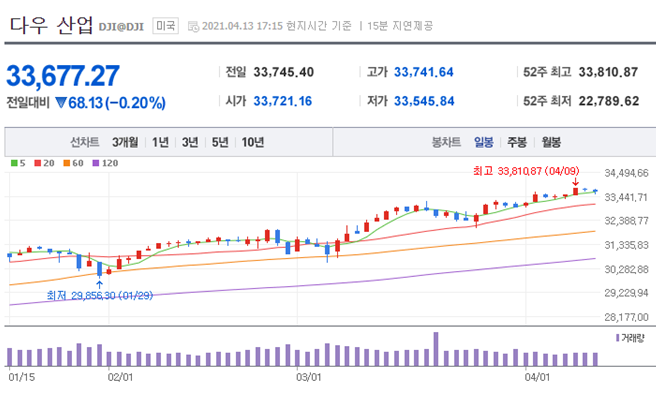Click the orange 60-day moving average swatch
The height and width of the screenshot is (393, 656).
pos(67,163)
